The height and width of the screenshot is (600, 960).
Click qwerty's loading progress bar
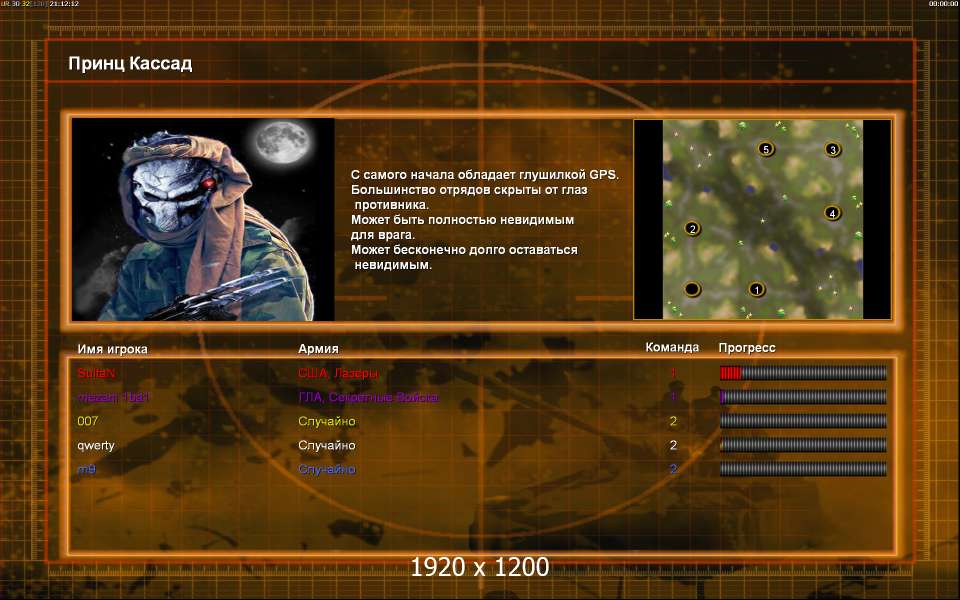pos(803,445)
